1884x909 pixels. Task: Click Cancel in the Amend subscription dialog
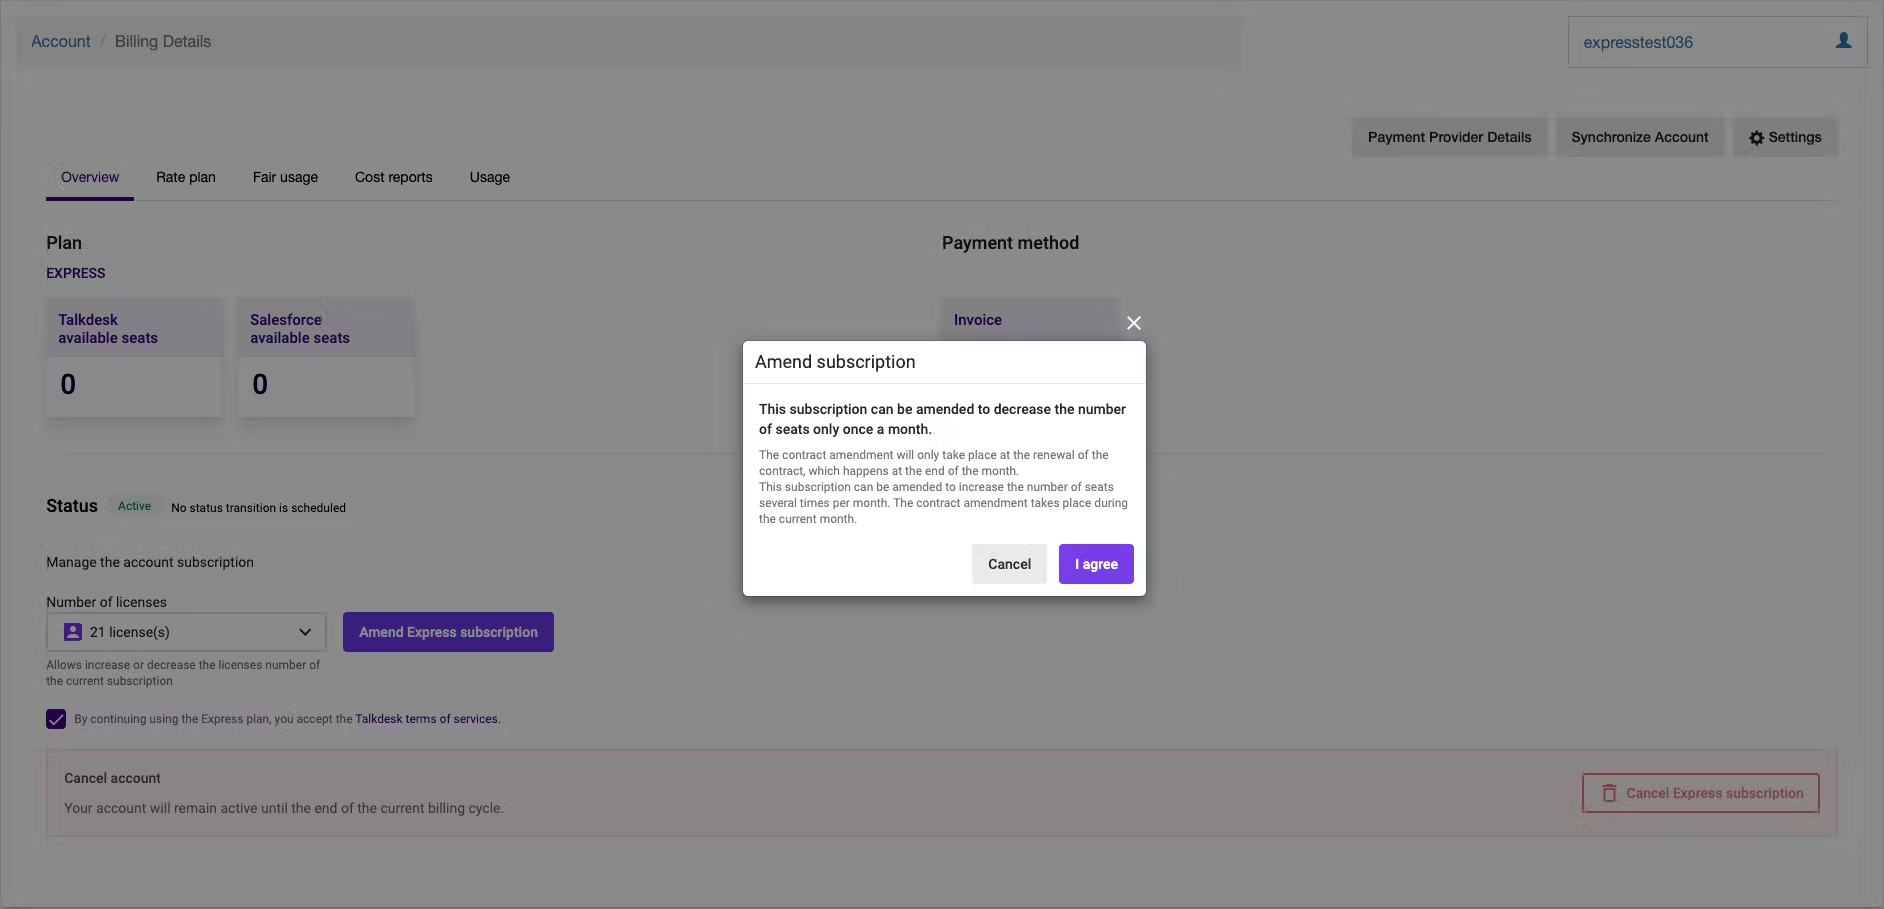click(x=1009, y=564)
